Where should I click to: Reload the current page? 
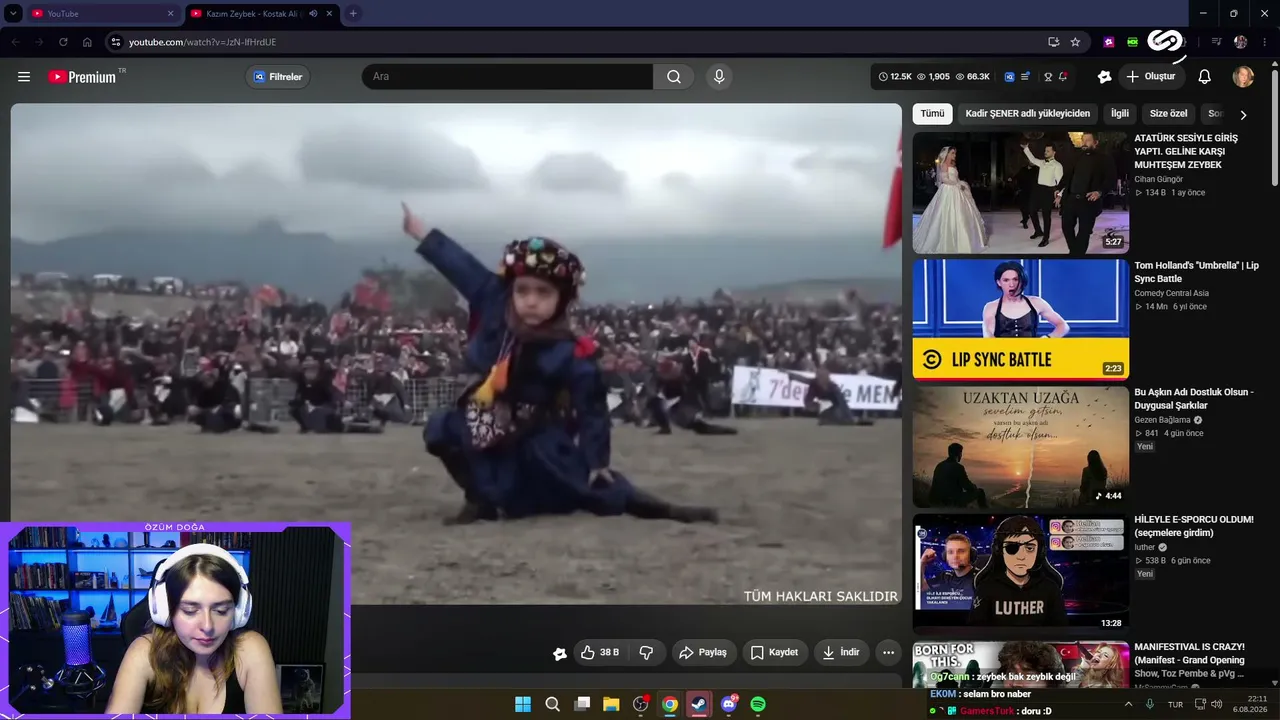[63, 42]
